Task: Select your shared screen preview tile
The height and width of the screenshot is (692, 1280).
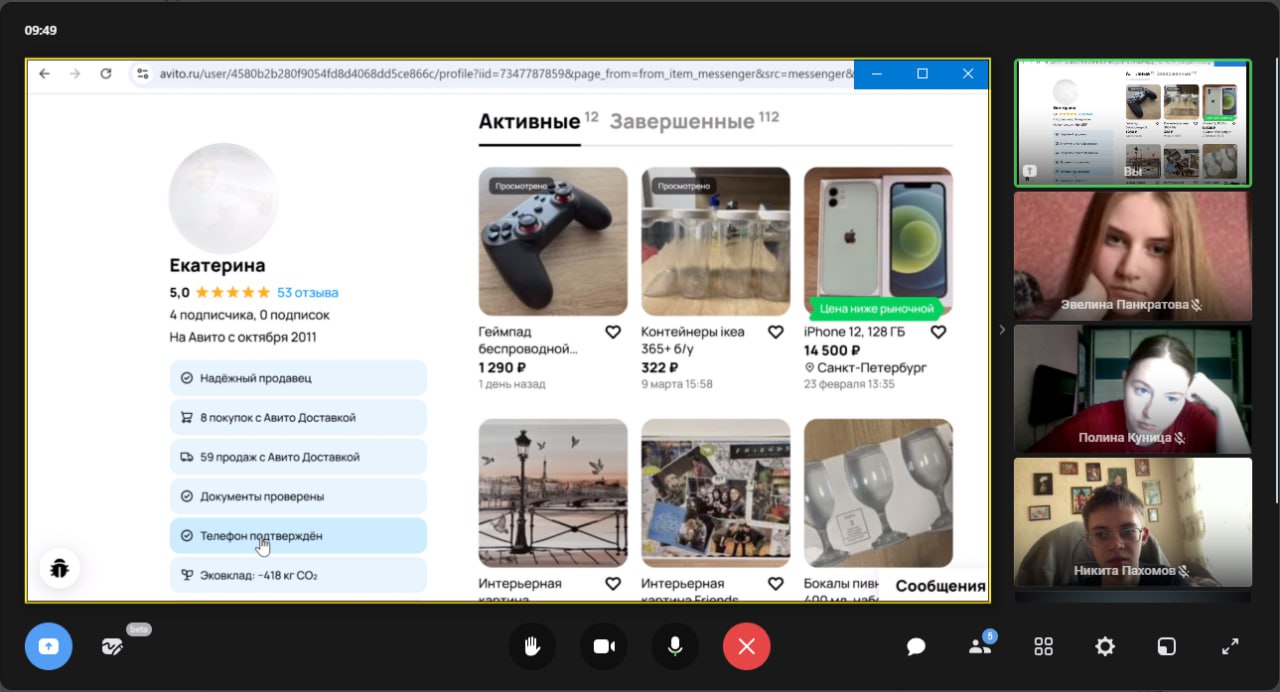Action: tap(1133, 123)
